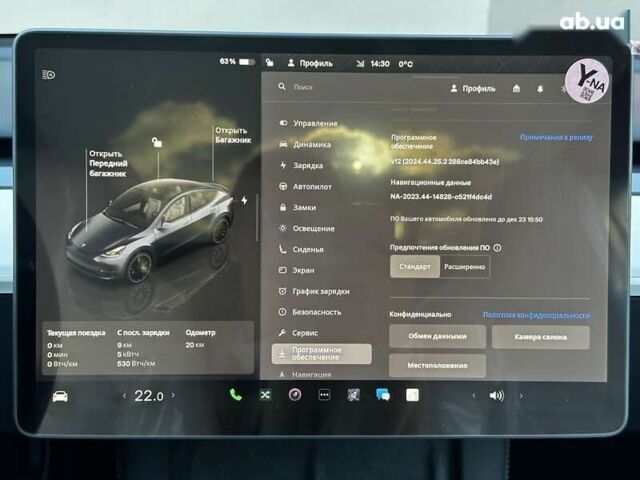Tap the 0°C outside temperature
Viewport: 640px width, 480px height.
tap(405, 64)
